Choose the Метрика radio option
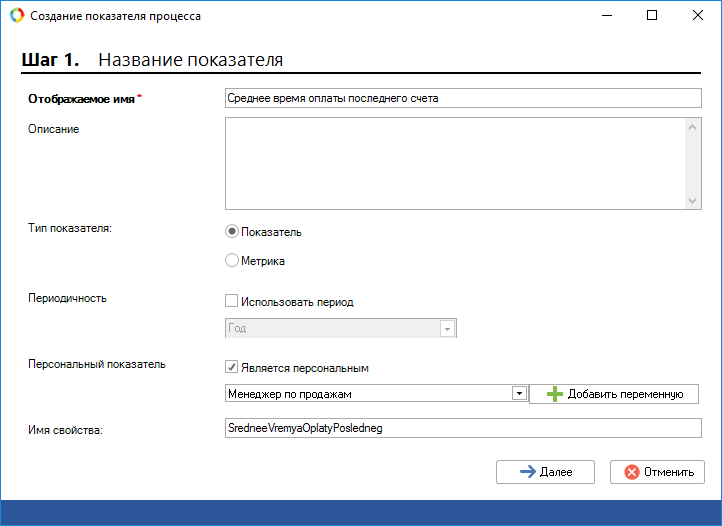This screenshot has height=526, width=722. click(x=232, y=261)
